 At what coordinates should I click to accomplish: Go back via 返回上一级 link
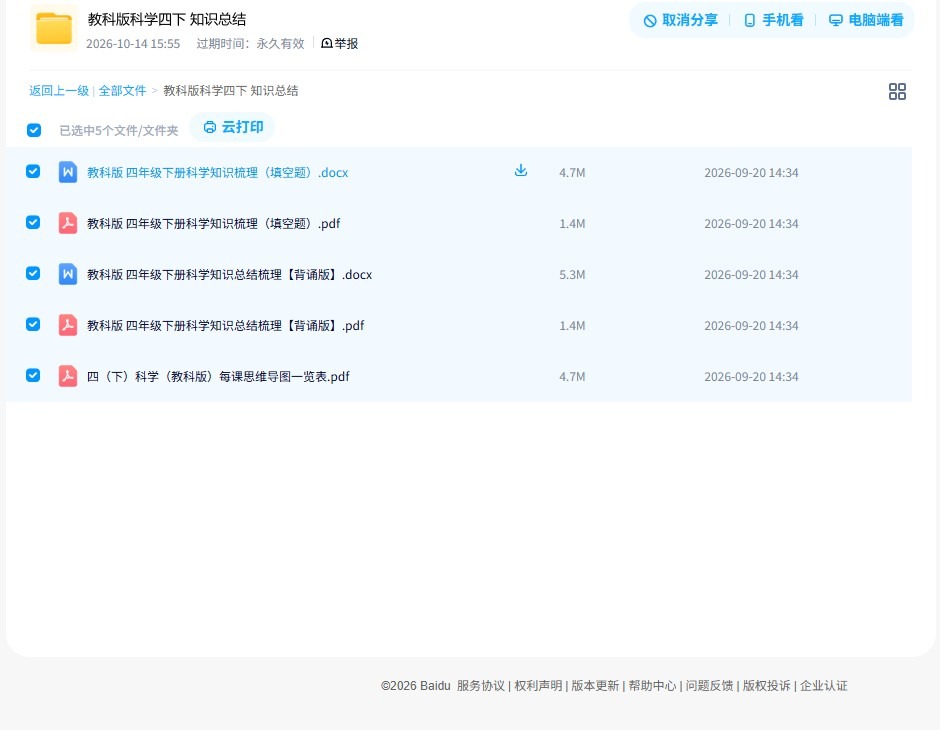click(x=59, y=91)
